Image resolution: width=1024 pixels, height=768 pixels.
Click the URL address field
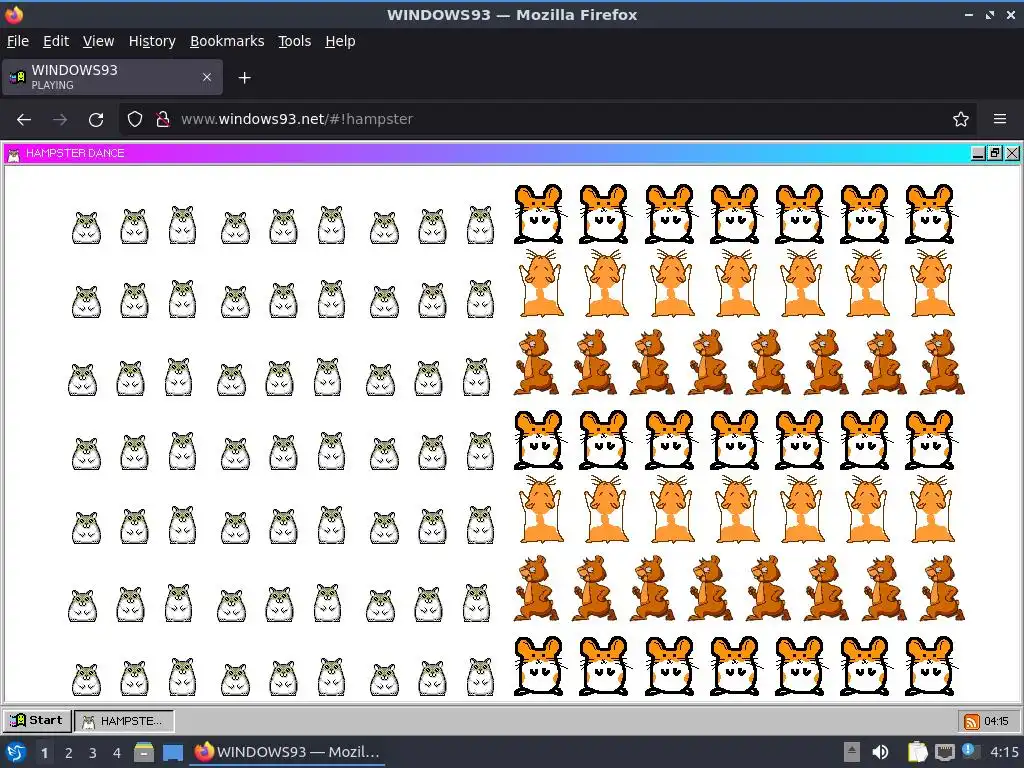pyautogui.click(x=549, y=120)
